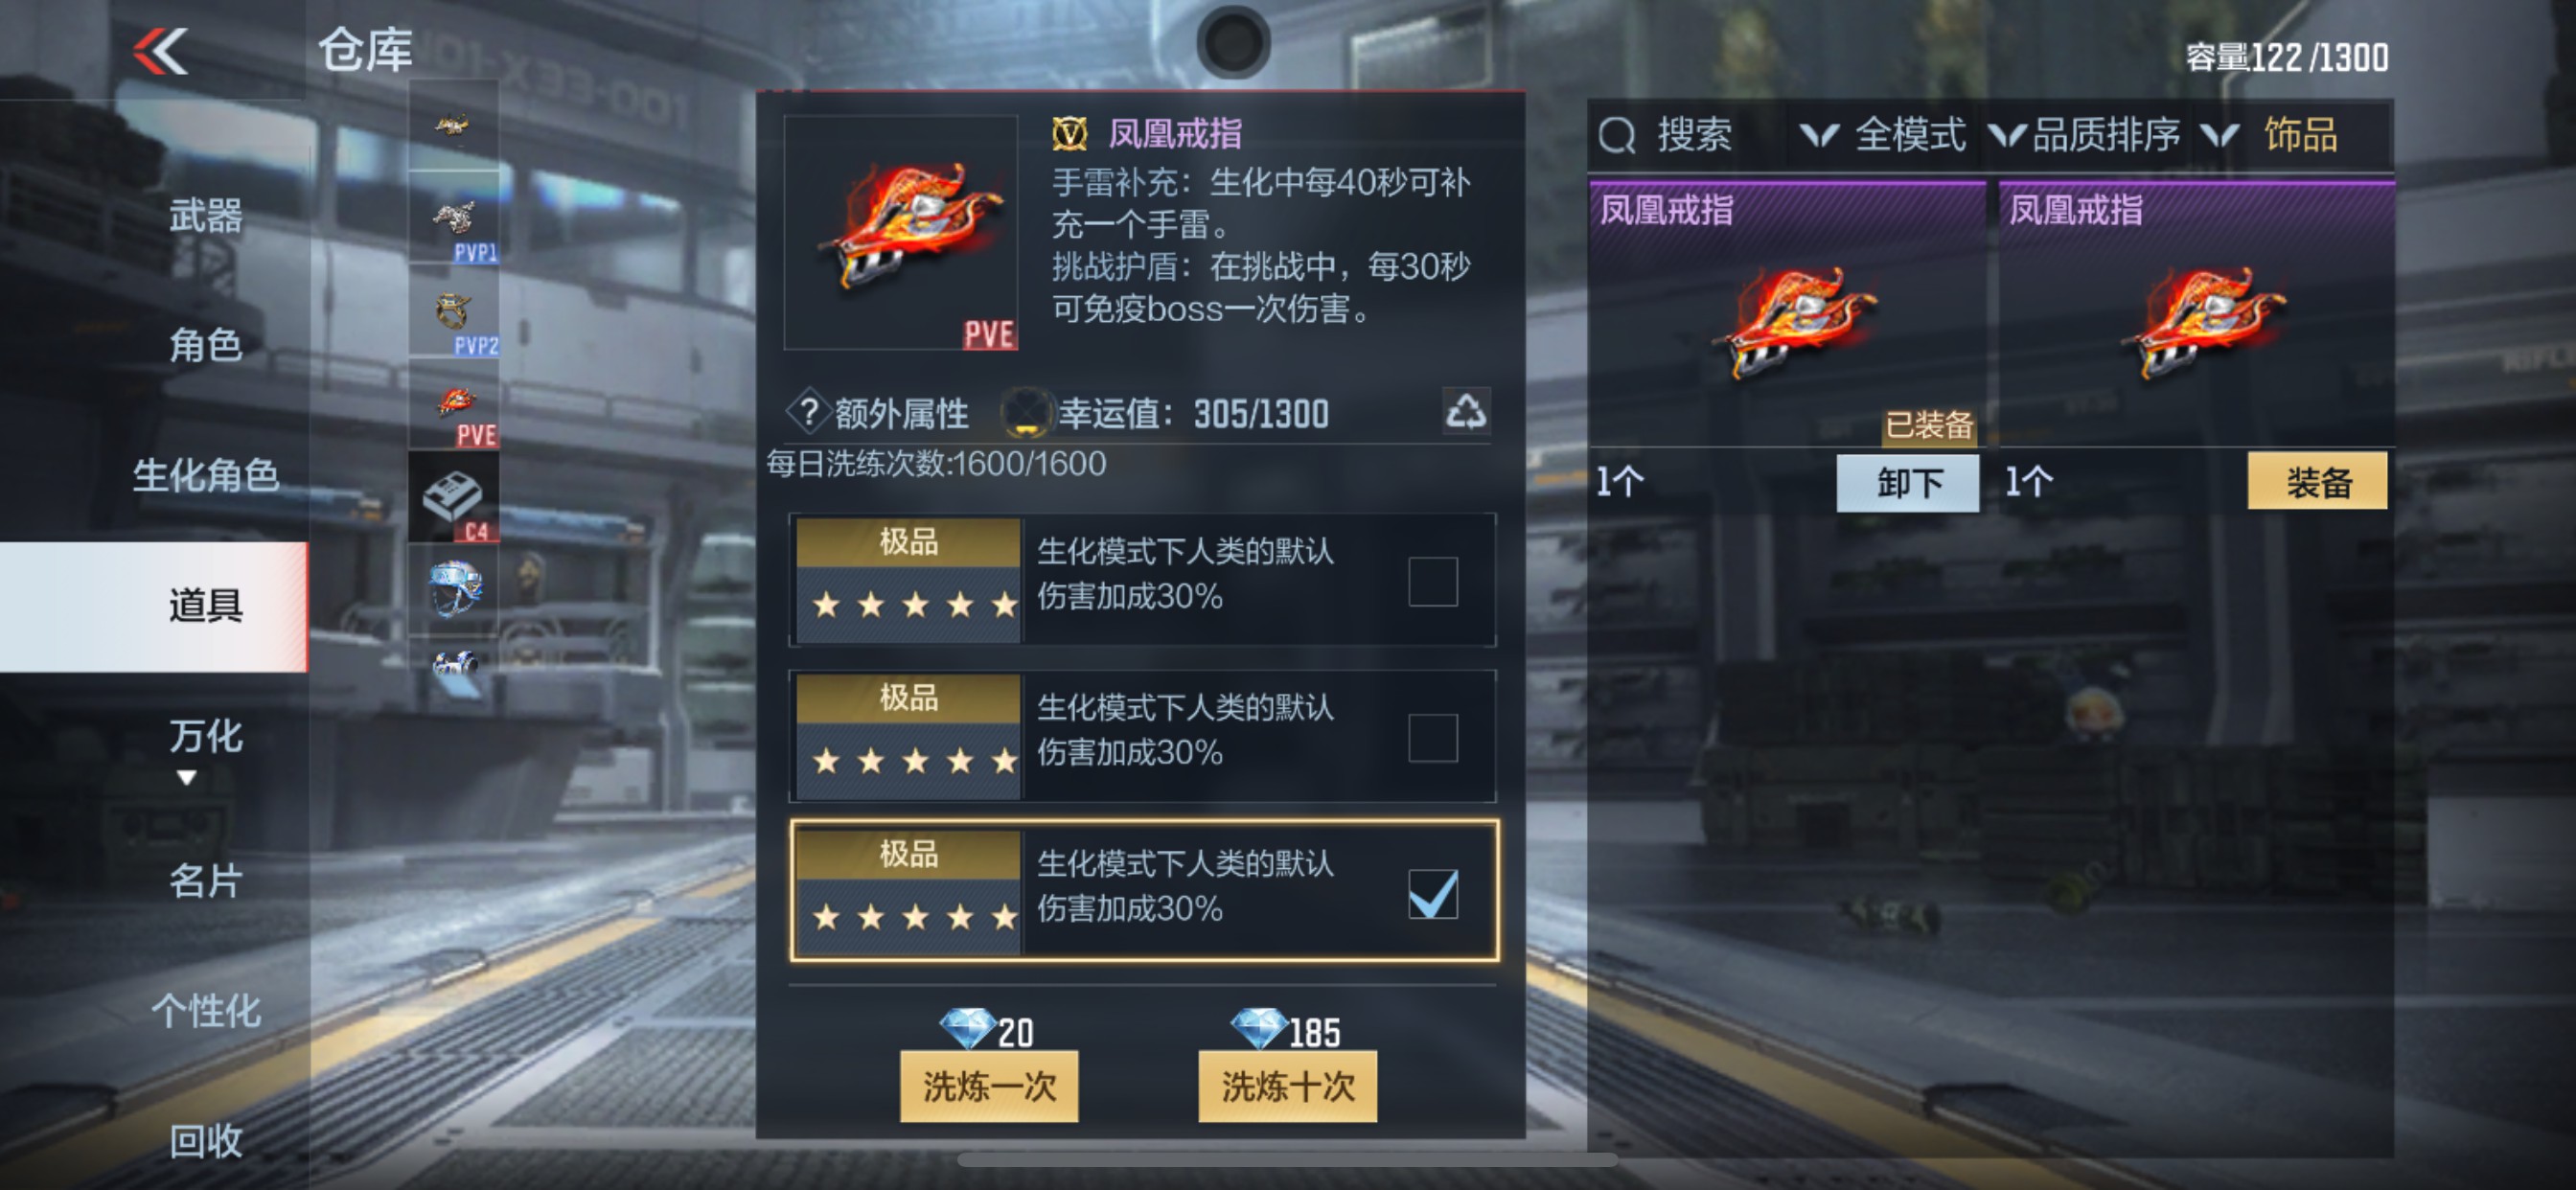Switch to the 武器 tab

(x=205, y=215)
